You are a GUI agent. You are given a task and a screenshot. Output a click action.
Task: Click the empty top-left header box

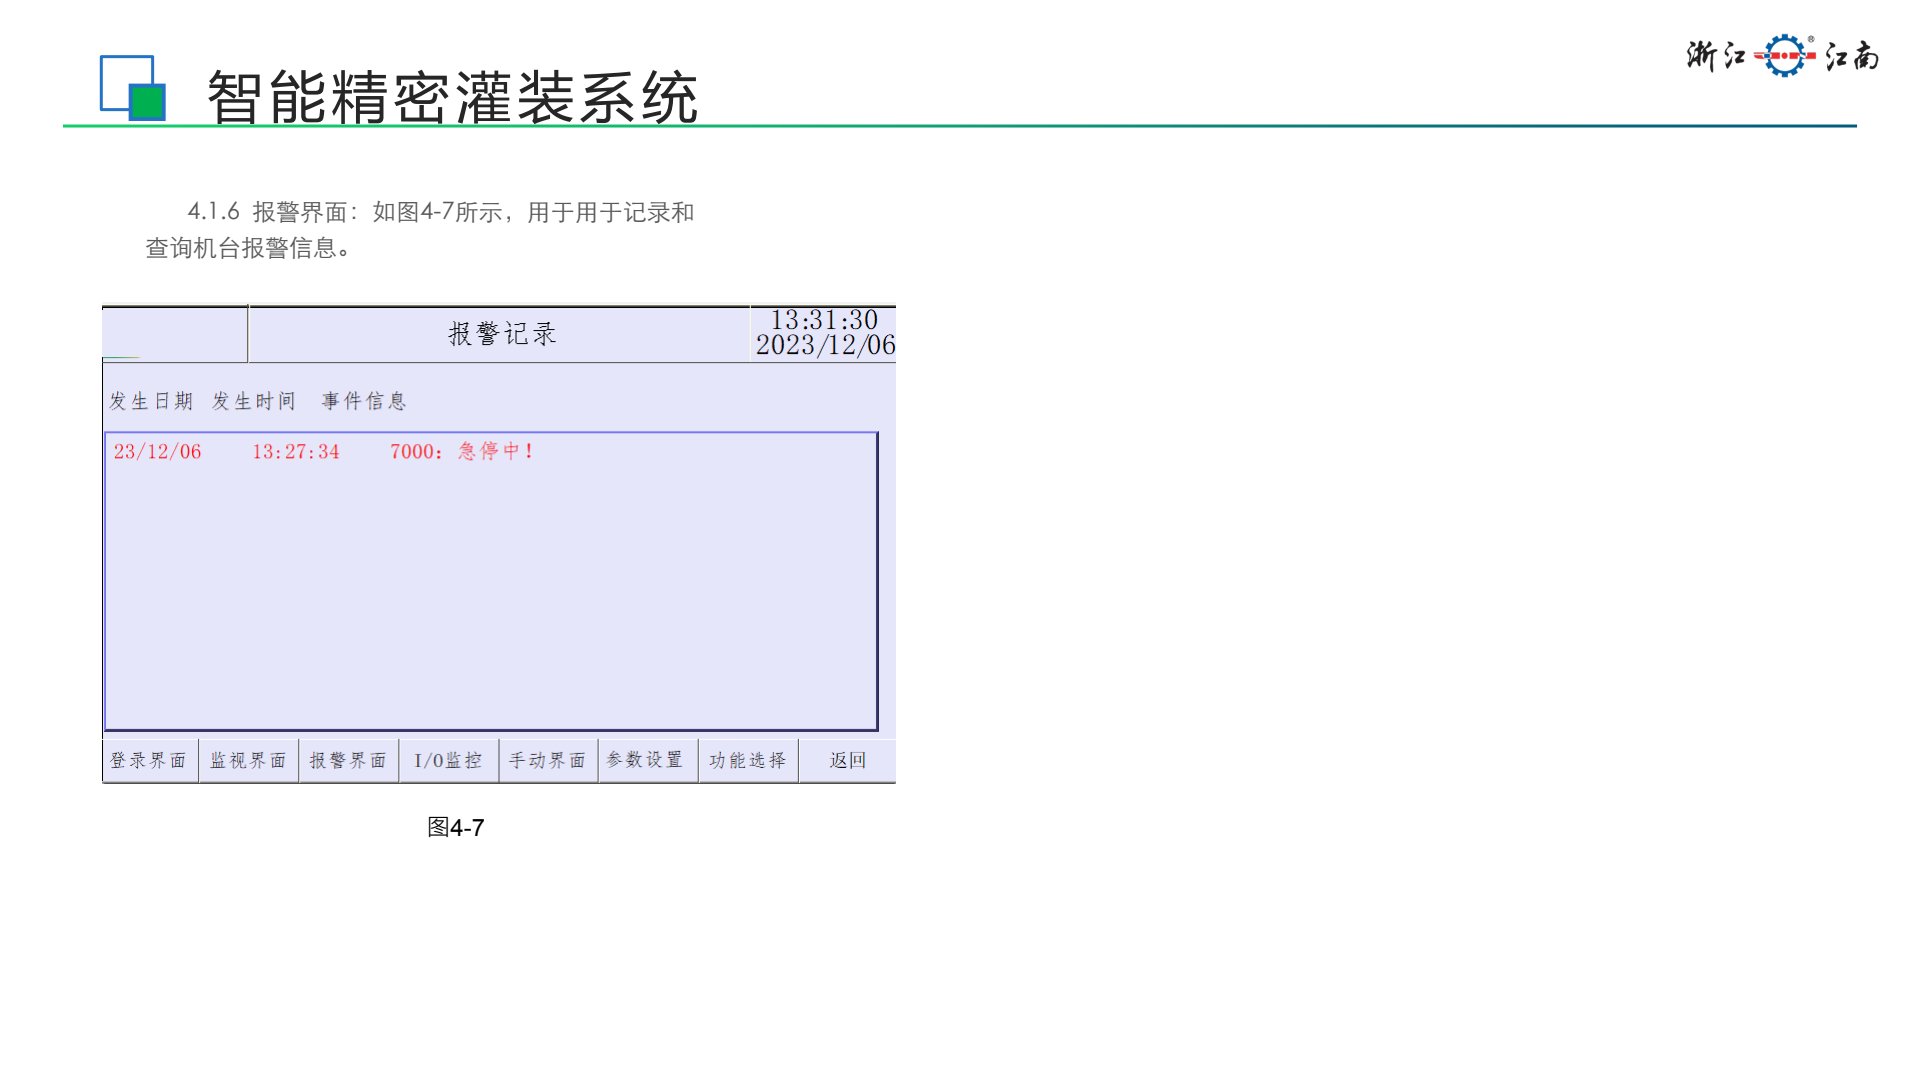click(x=174, y=334)
